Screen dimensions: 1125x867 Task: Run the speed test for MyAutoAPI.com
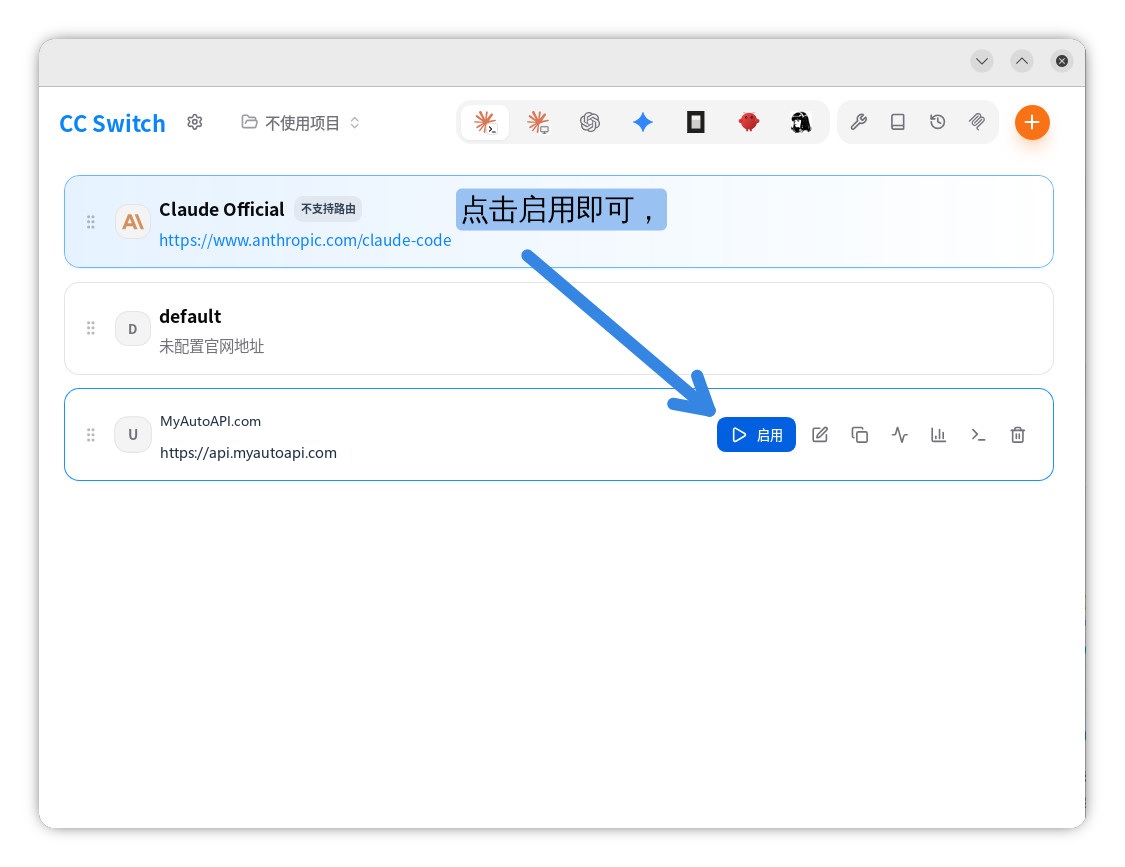(899, 435)
